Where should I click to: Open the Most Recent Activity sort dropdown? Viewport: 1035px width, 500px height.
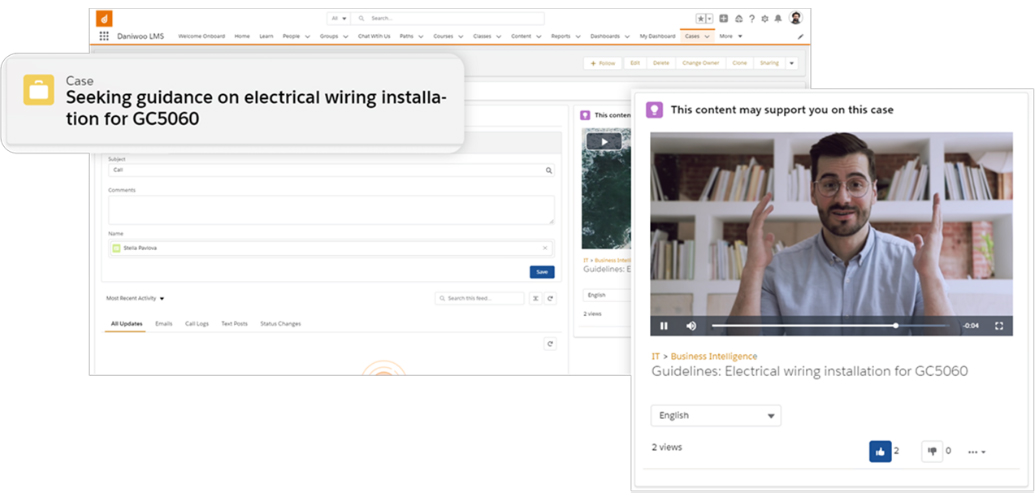(135, 298)
